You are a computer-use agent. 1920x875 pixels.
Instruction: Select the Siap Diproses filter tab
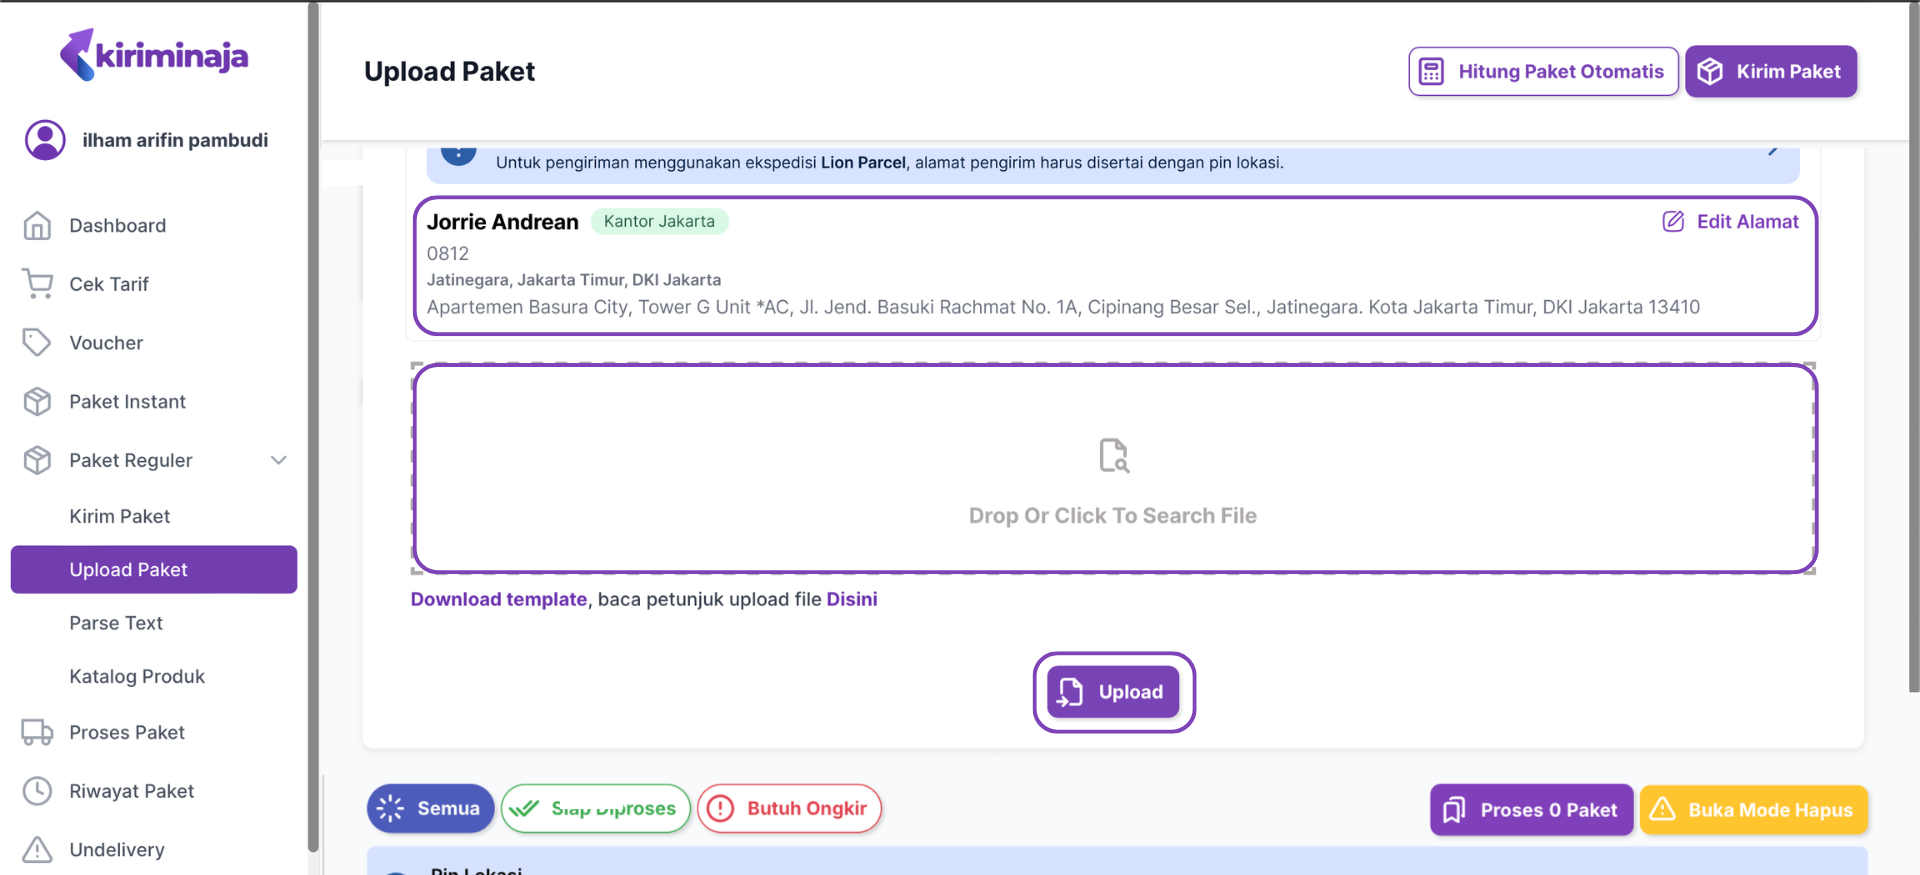[x=596, y=808]
